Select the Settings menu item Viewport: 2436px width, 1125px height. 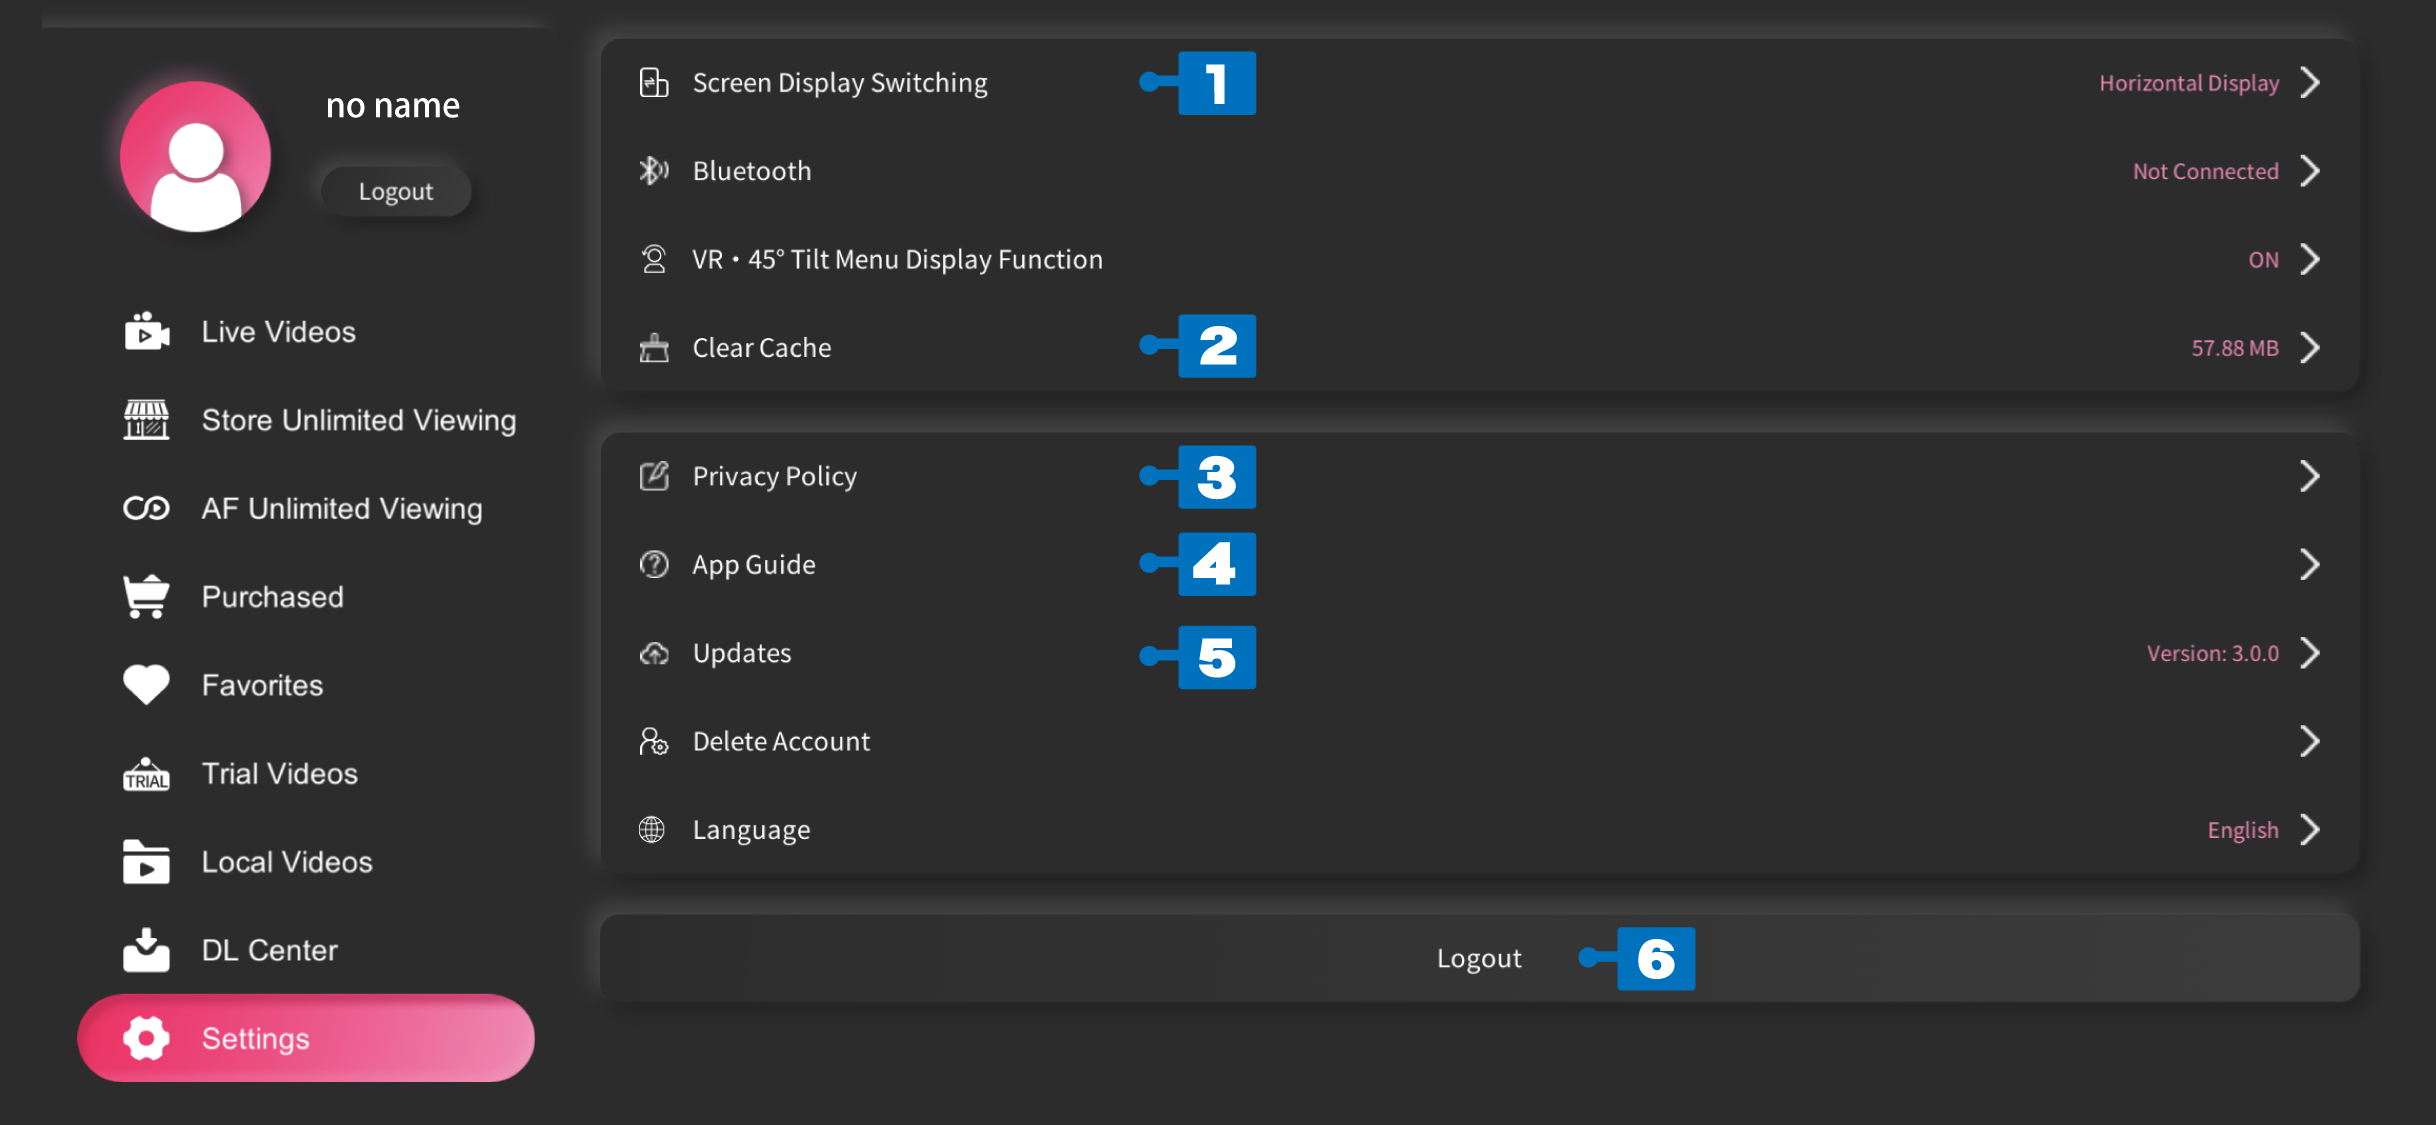[x=306, y=1038]
